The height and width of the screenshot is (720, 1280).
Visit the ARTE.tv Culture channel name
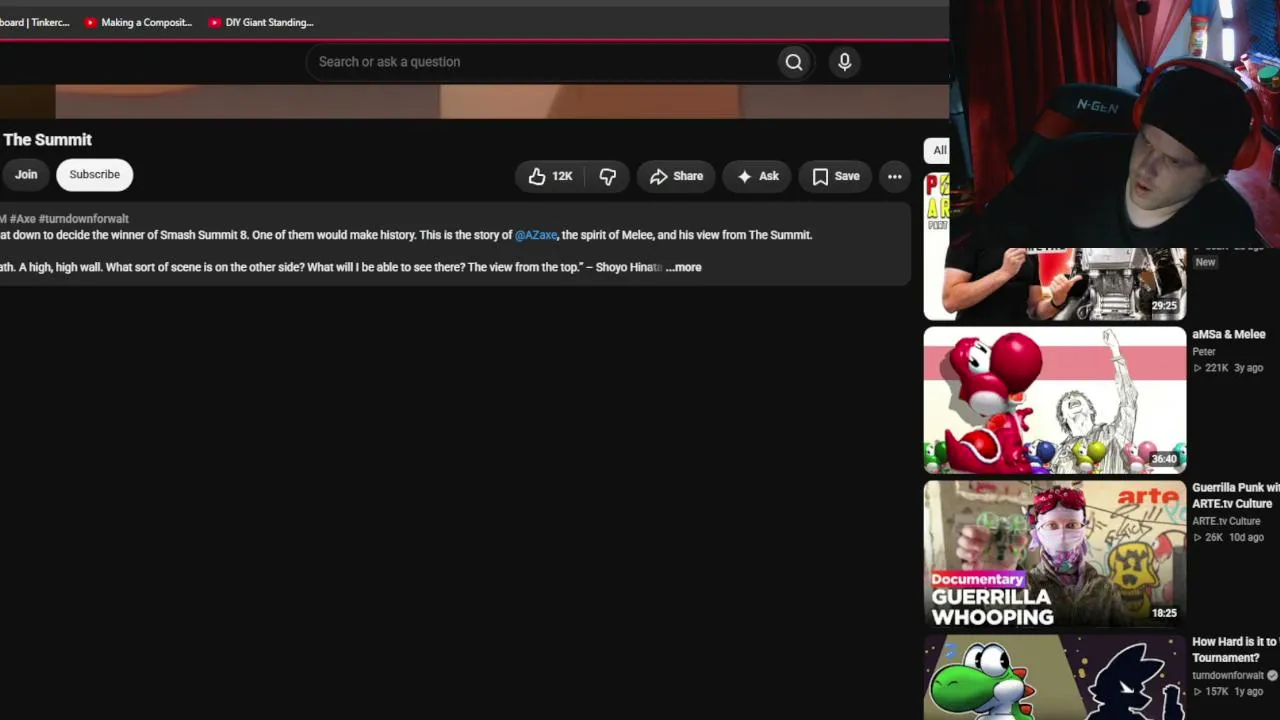click(x=1226, y=521)
